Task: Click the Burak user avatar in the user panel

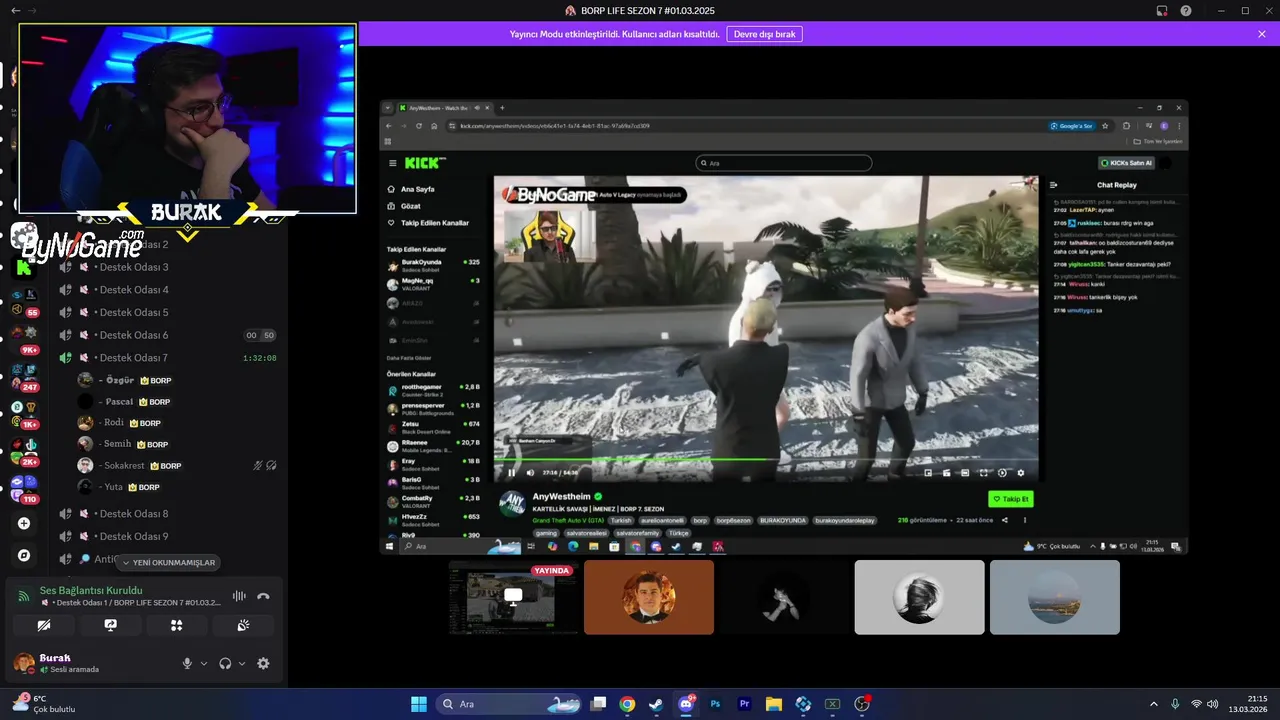Action: click(x=24, y=663)
